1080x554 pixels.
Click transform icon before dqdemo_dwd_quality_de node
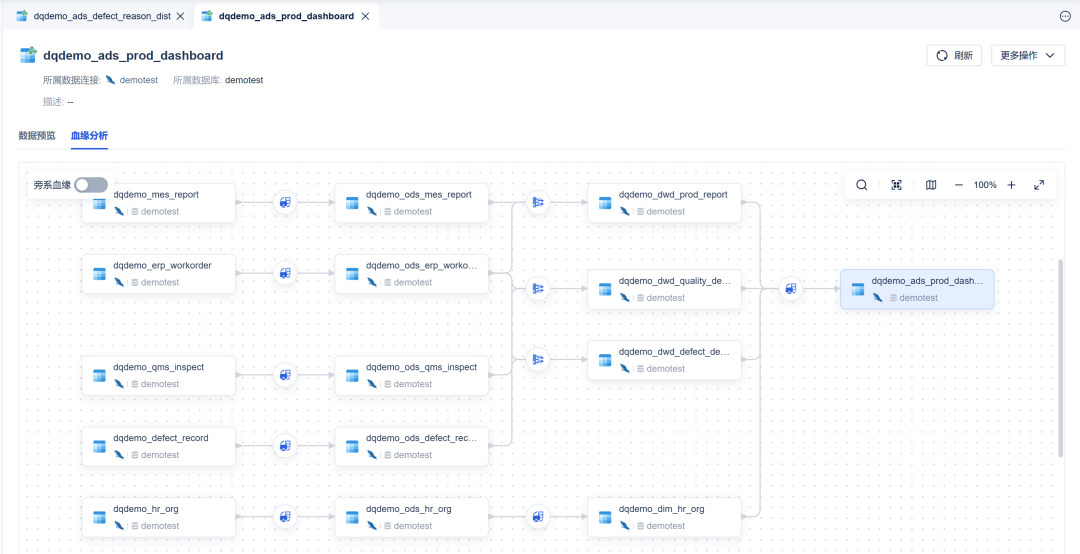pos(538,289)
